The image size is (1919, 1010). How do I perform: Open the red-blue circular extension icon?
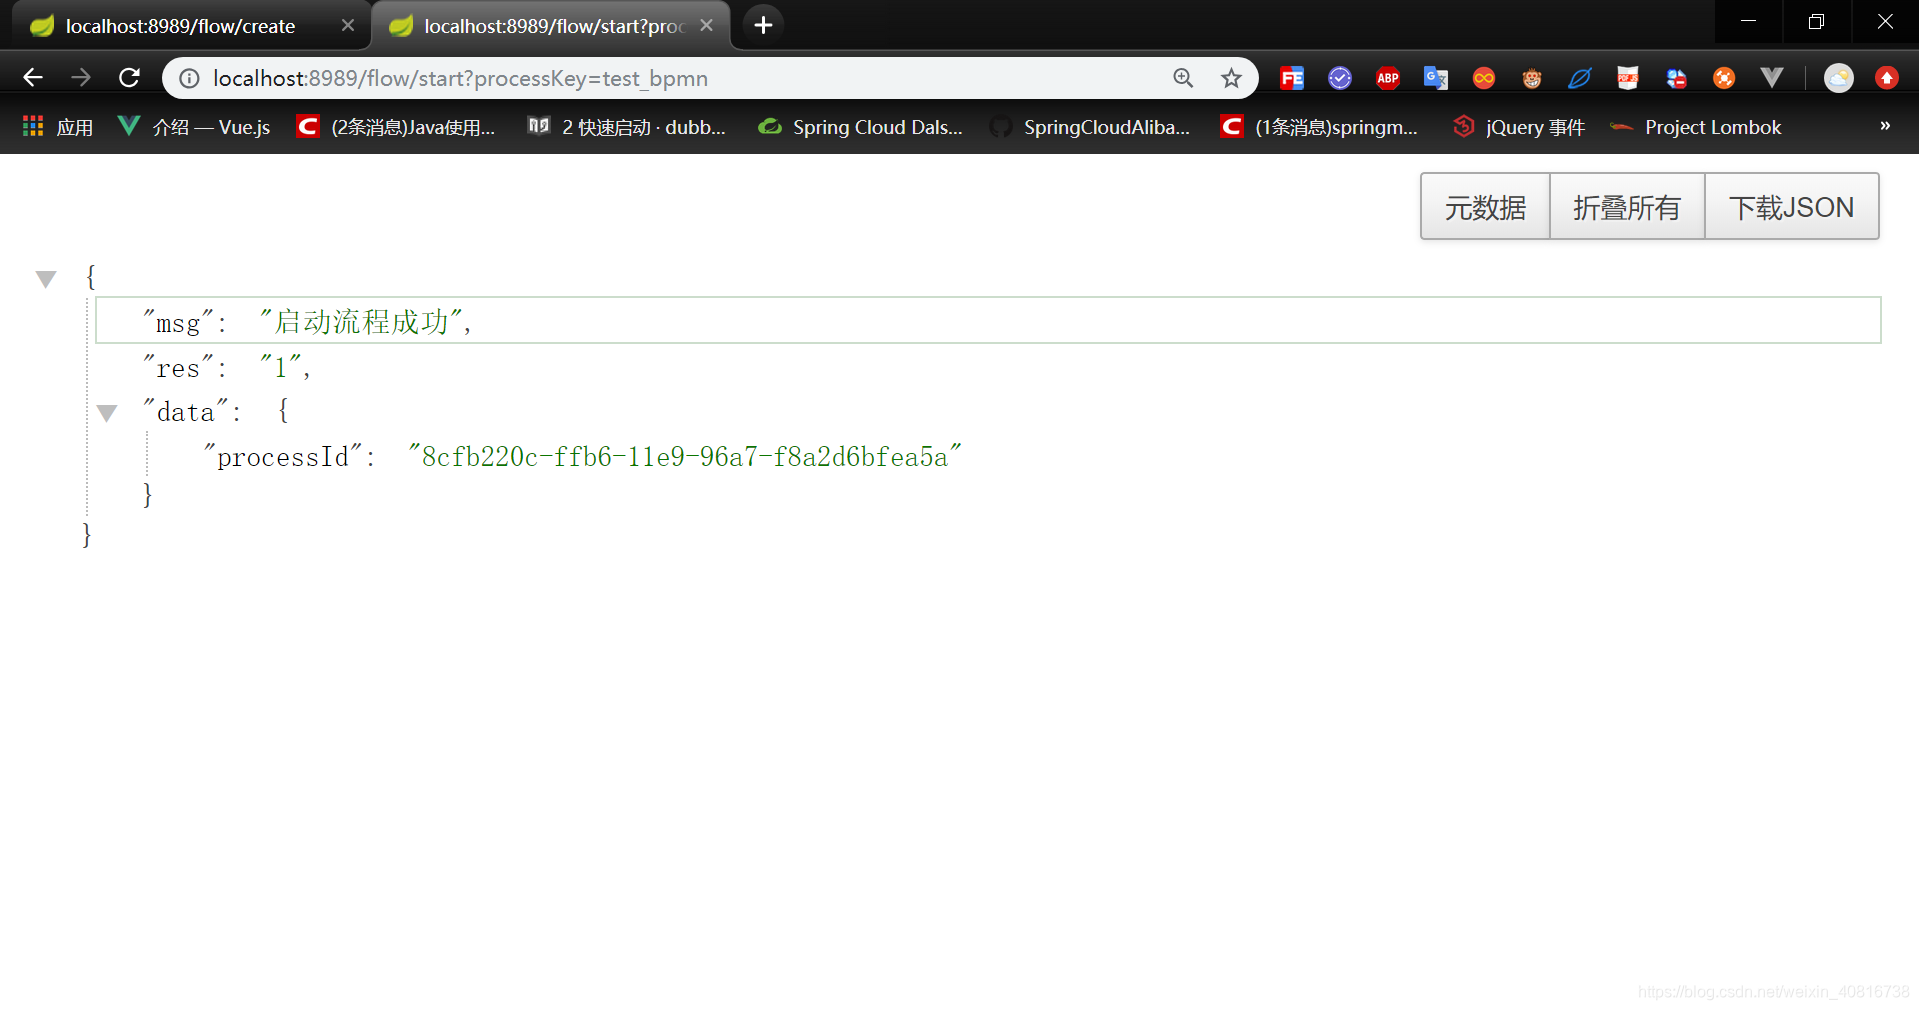1676,78
